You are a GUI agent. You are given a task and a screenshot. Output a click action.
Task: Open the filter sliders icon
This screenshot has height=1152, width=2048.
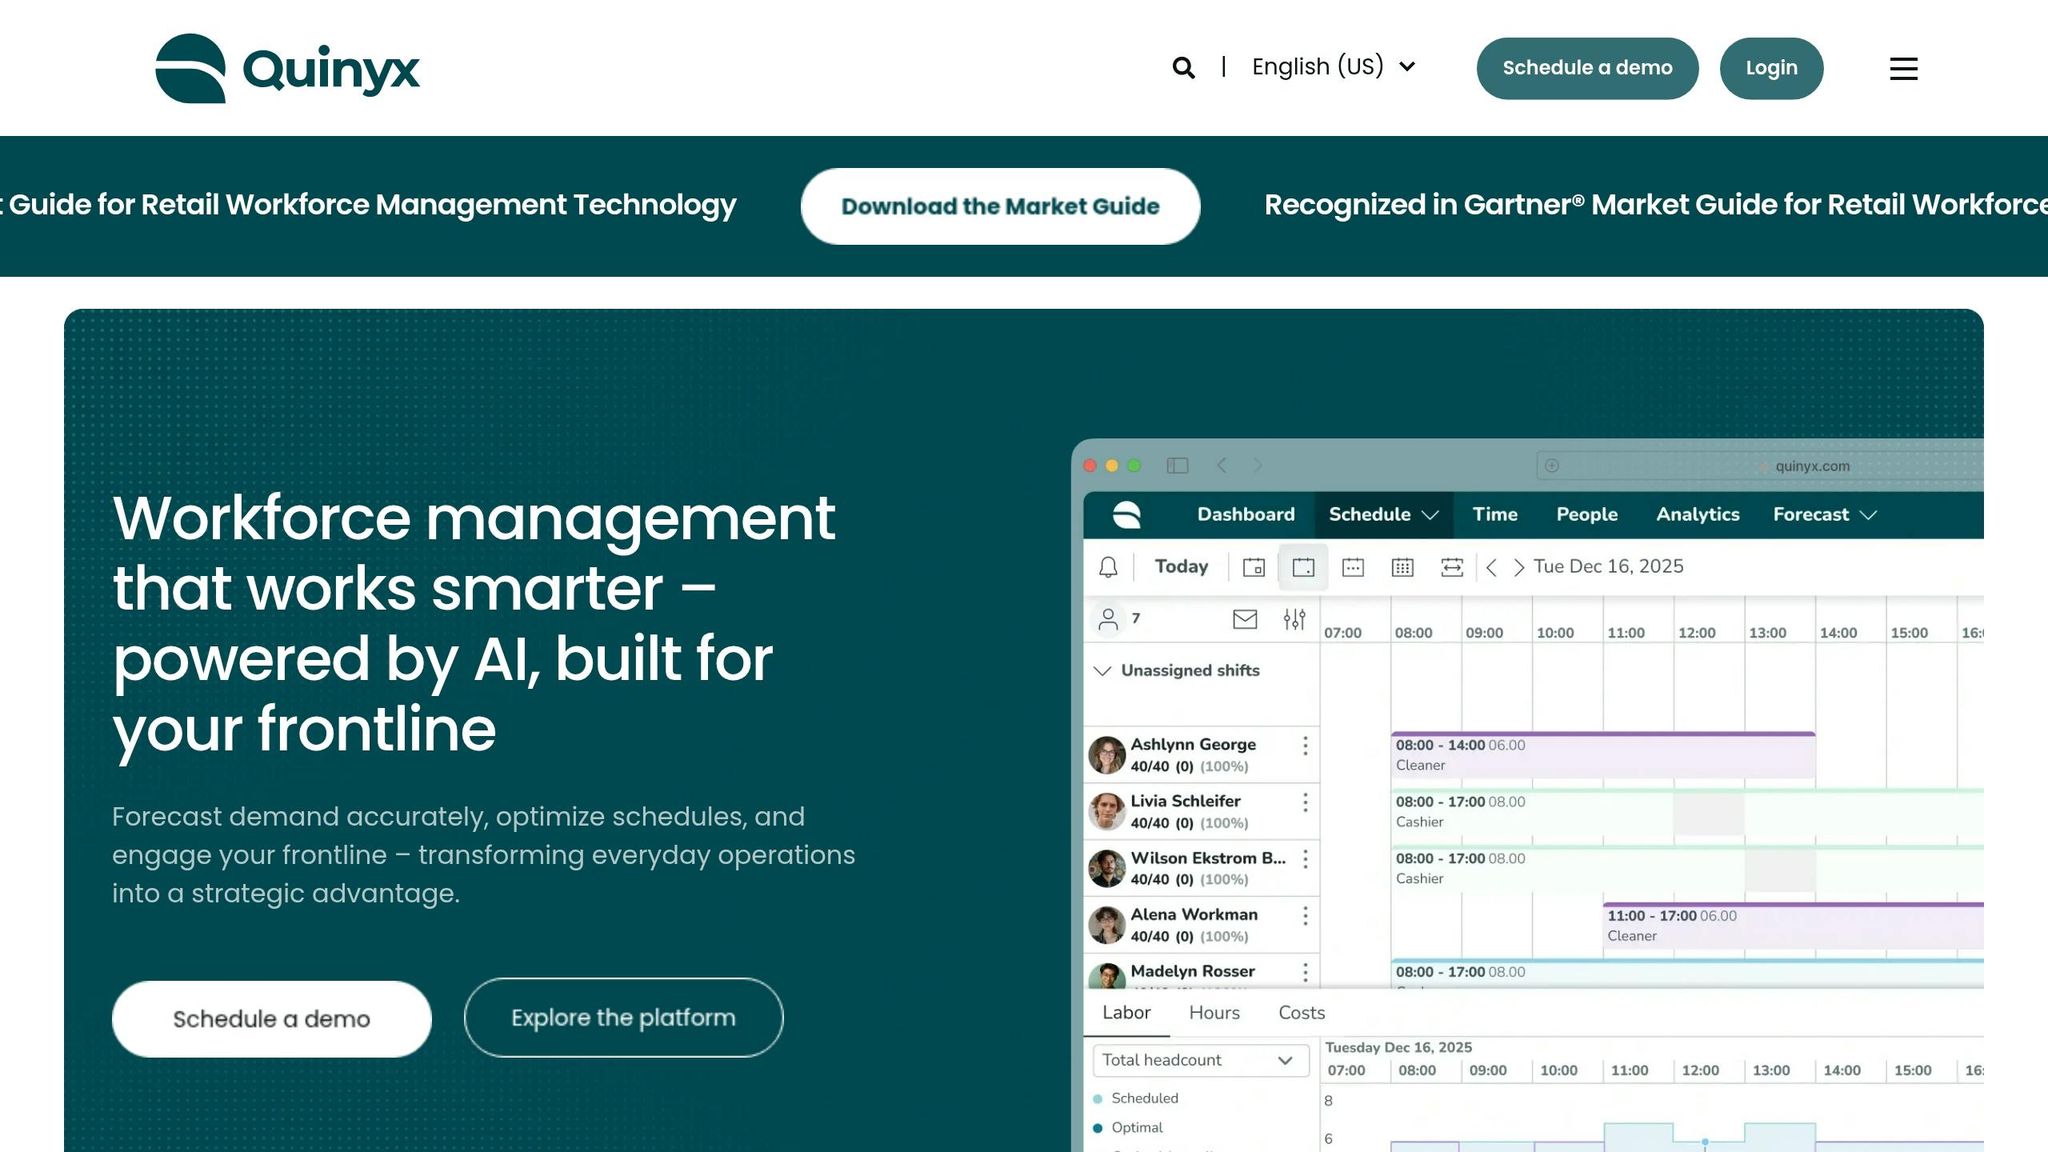[x=1294, y=619]
